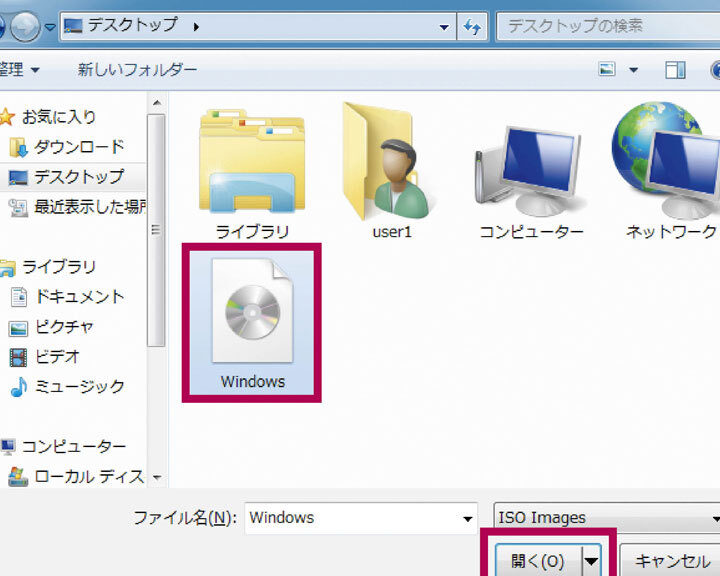This screenshot has width=720, height=576.
Task: Click the refresh button beside address bar
Action: (472, 26)
